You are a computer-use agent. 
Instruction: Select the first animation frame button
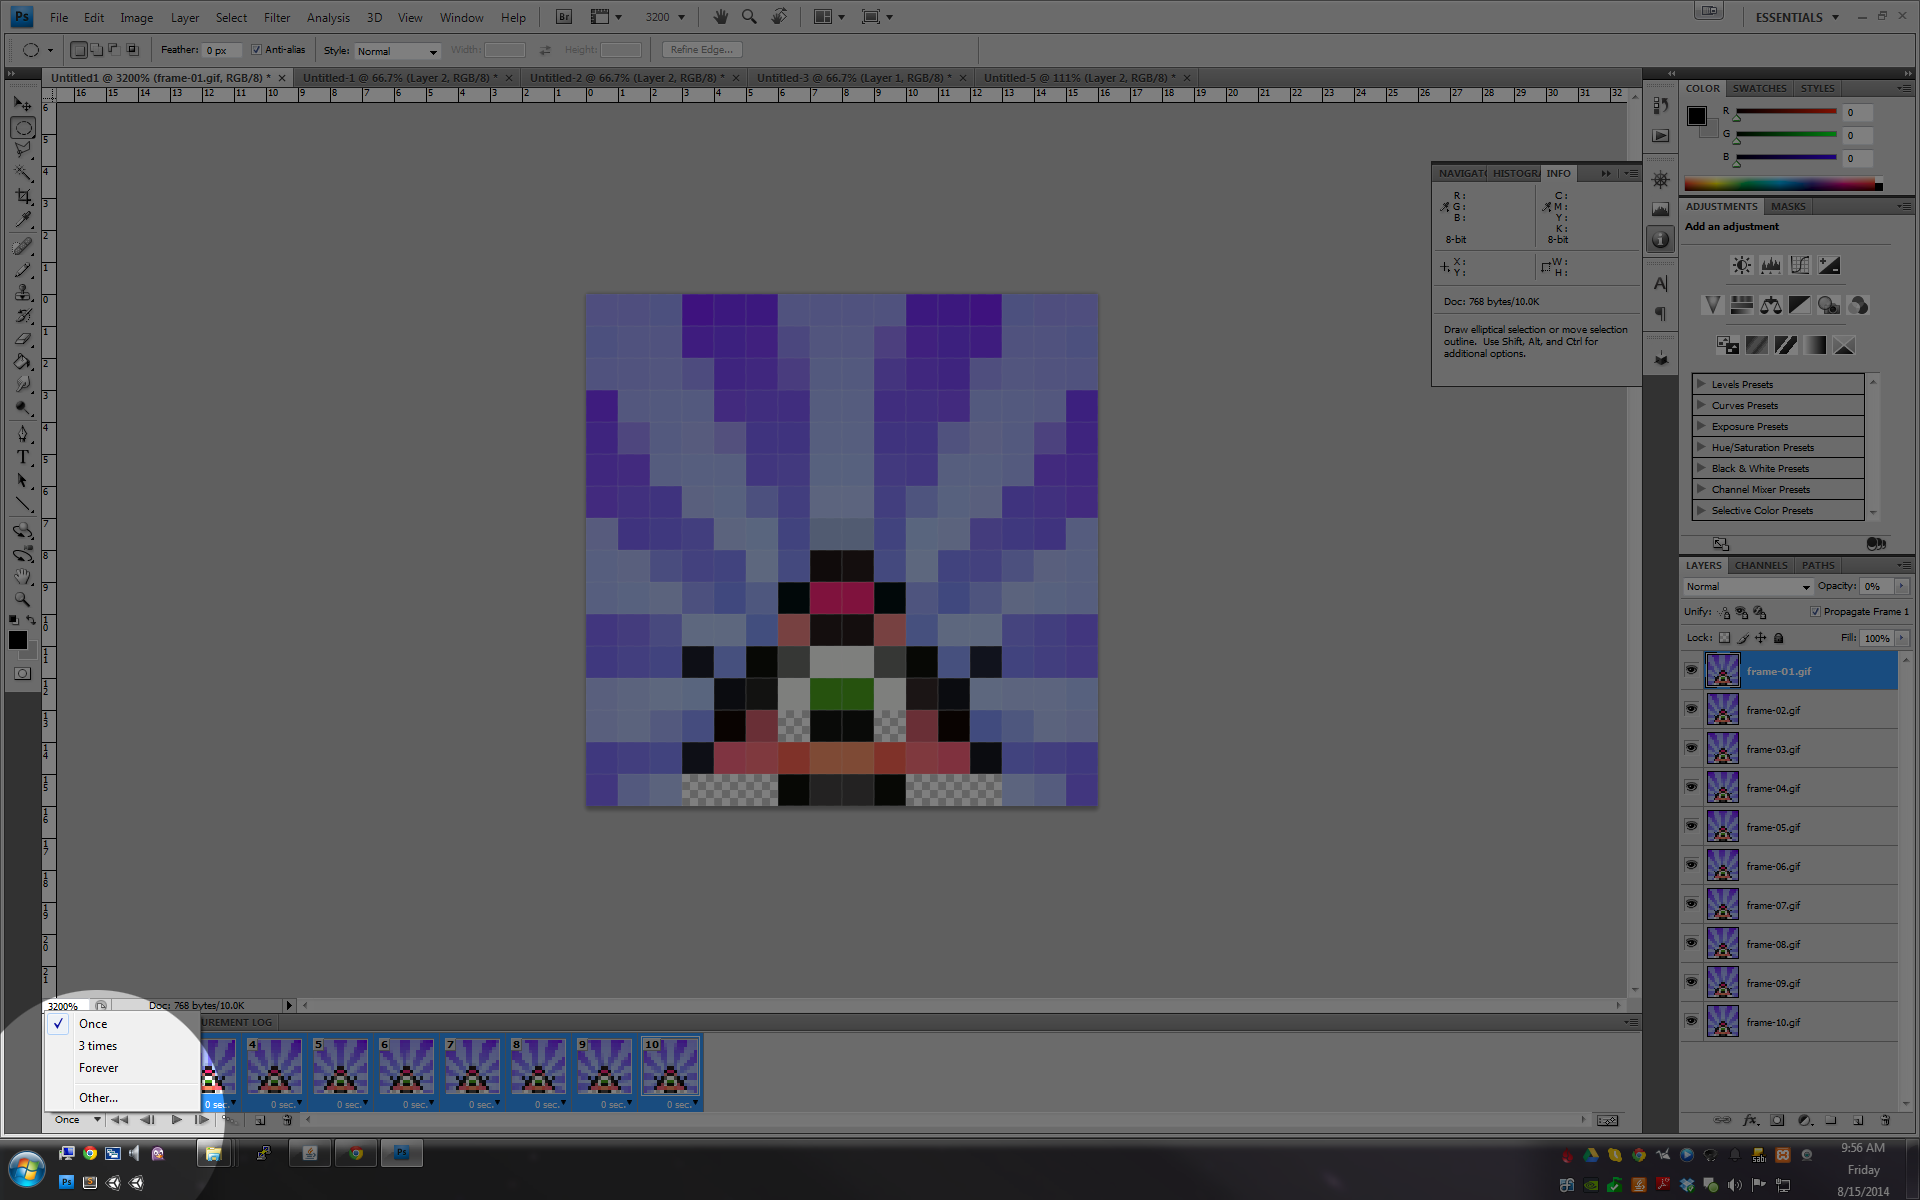[120, 1120]
